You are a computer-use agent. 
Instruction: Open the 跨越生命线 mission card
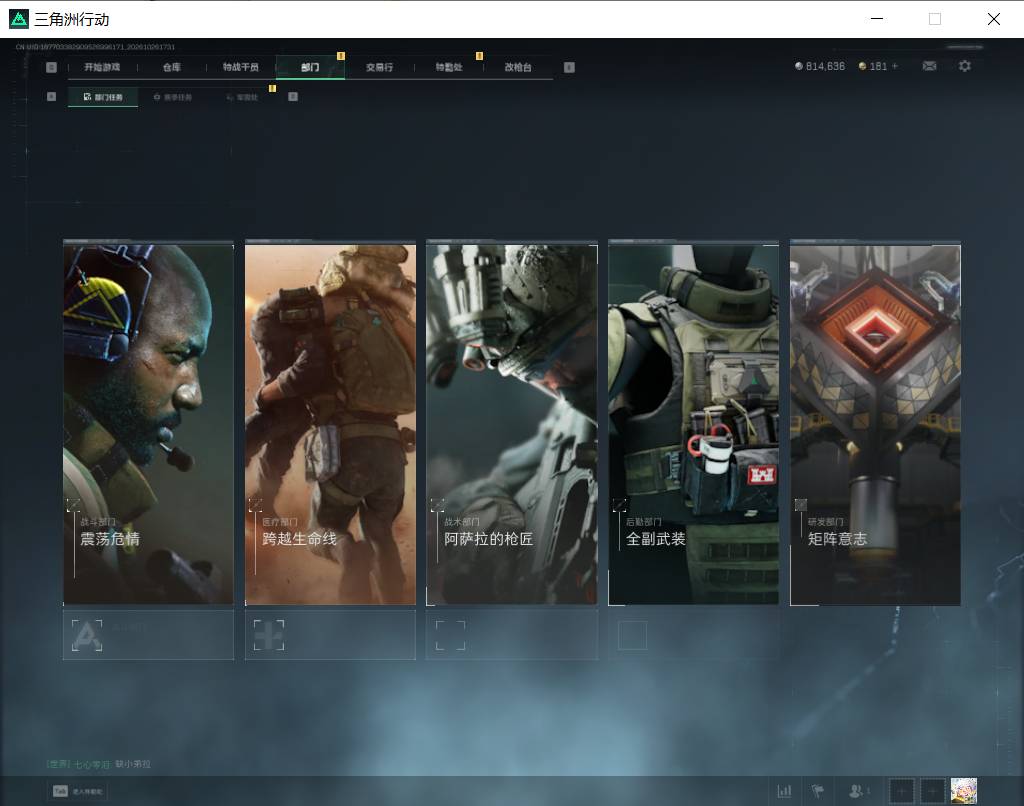pos(330,423)
